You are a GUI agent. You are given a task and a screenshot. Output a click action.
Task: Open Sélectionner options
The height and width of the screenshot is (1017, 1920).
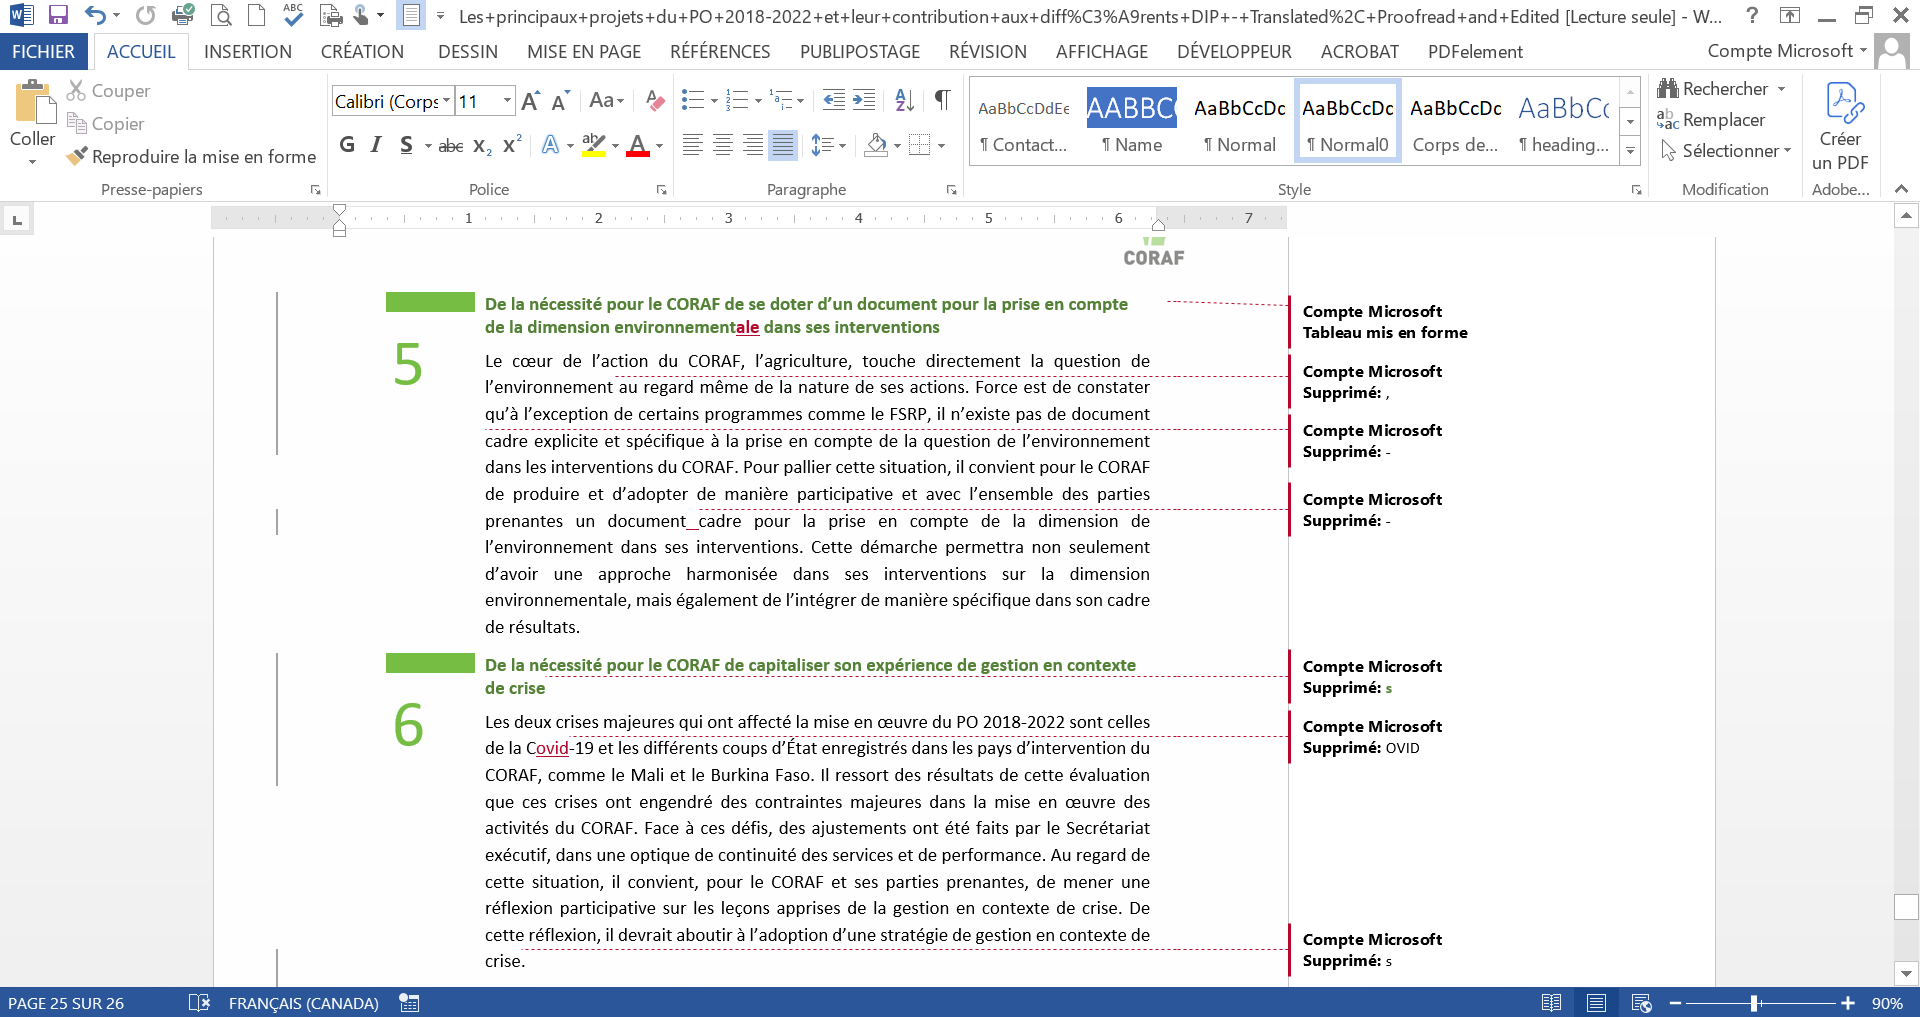pyautogui.click(x=1725, y=151)
